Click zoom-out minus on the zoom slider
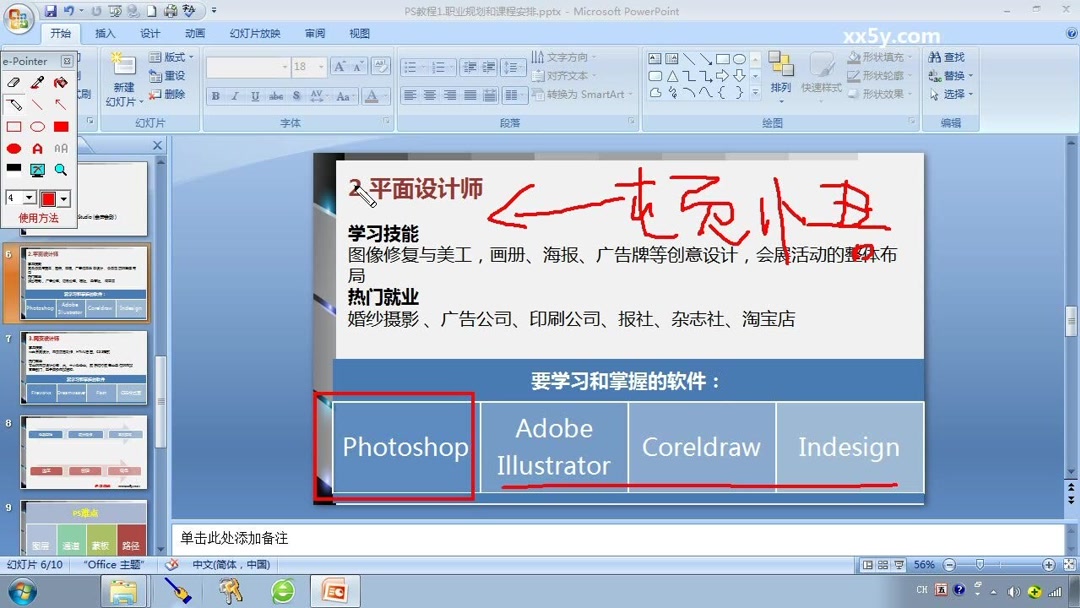This screenshot has width=1080, height=608. click(x=949, y=564)
